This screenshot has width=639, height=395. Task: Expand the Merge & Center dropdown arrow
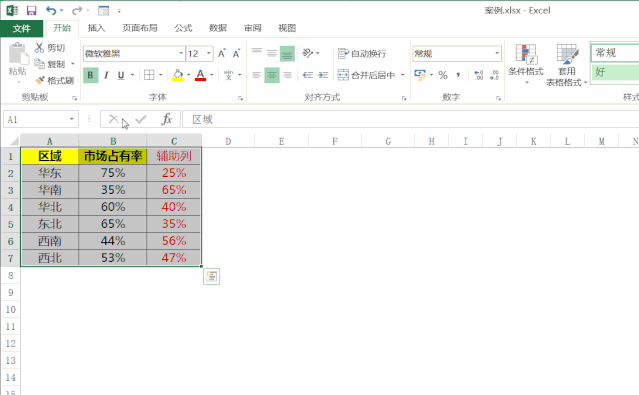403,75
